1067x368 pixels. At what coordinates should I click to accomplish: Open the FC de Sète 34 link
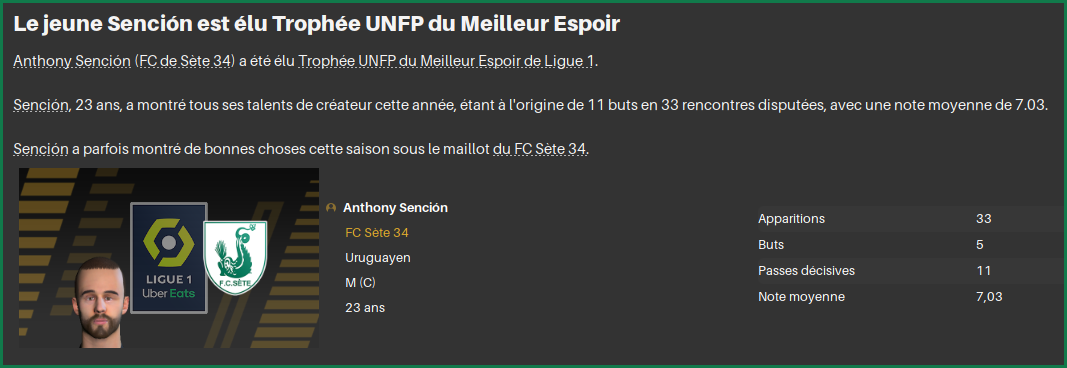pyautogui.click(x=185, y=61)
